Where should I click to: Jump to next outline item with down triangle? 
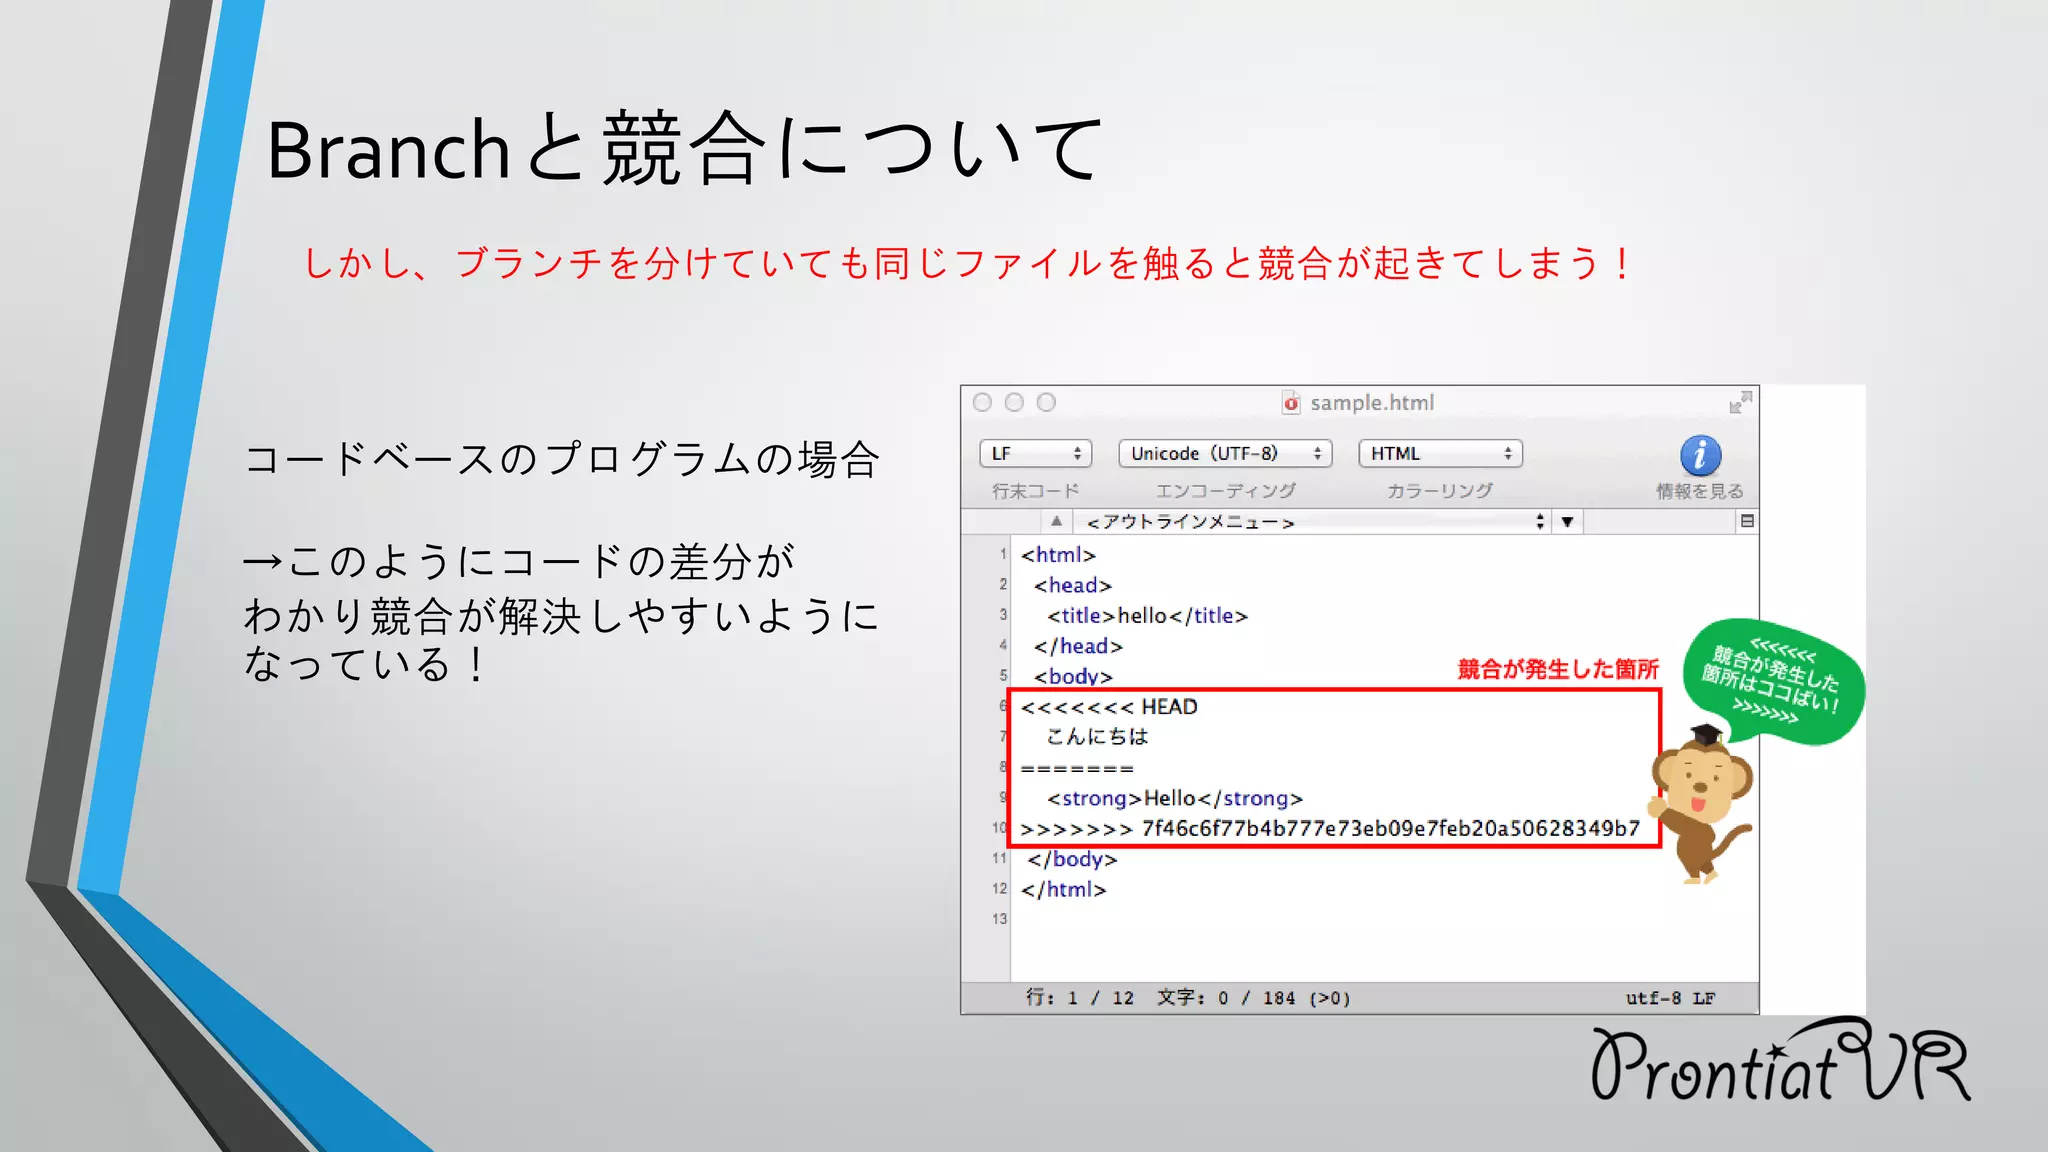pos(1567,521)
